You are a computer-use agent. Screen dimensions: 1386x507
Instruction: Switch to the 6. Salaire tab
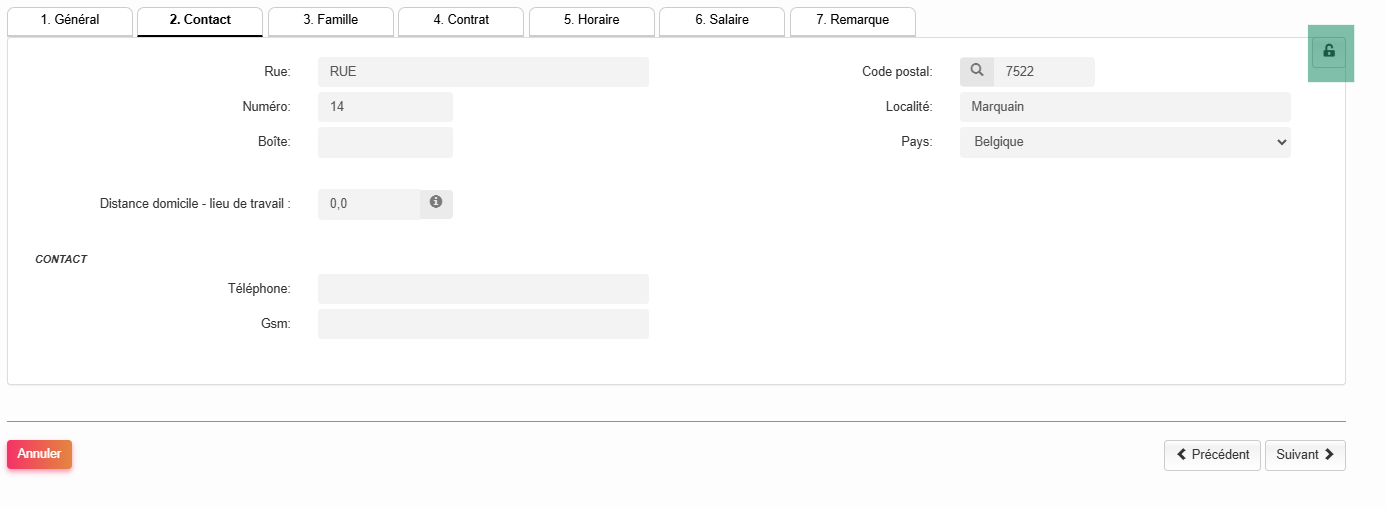click(722, 20)
